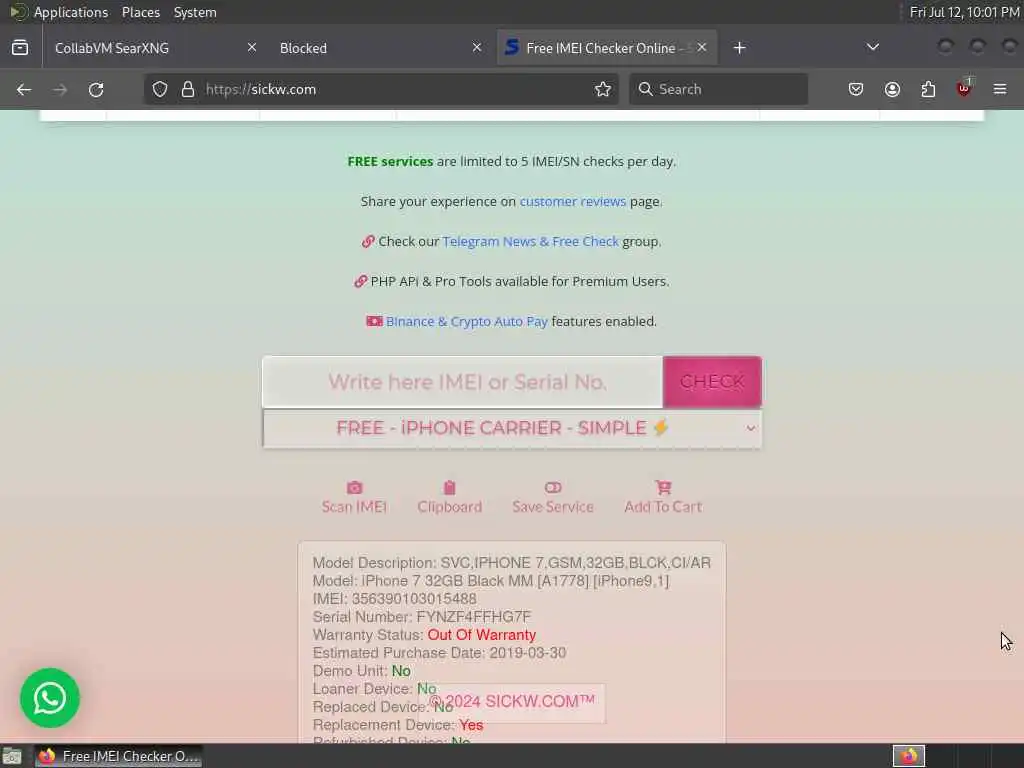This screenshot has width=1024, height=768.
Task: Open the Places menu
Action: click(141, 12)
